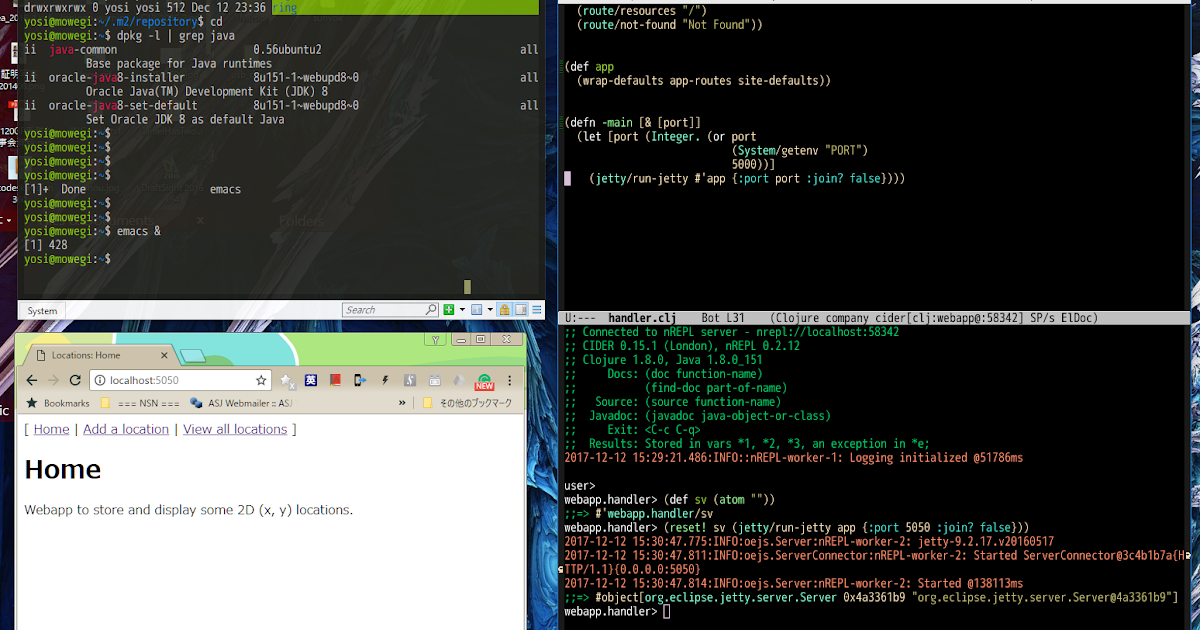Toggle the lock icon on the System panel
This screenshot has height=630, width=1200.
[x=505, y=310]
